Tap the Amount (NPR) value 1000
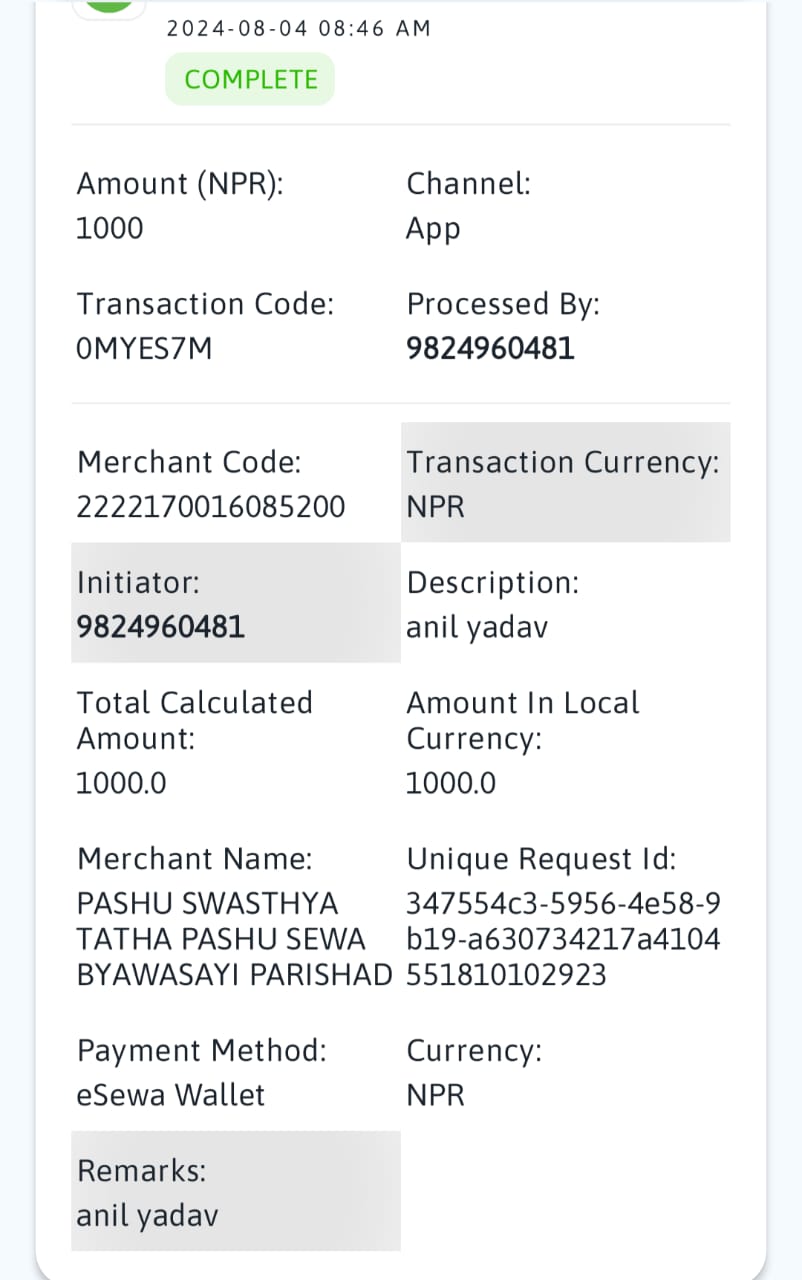Screen dimensions: 802x1280 coord(110,229)
